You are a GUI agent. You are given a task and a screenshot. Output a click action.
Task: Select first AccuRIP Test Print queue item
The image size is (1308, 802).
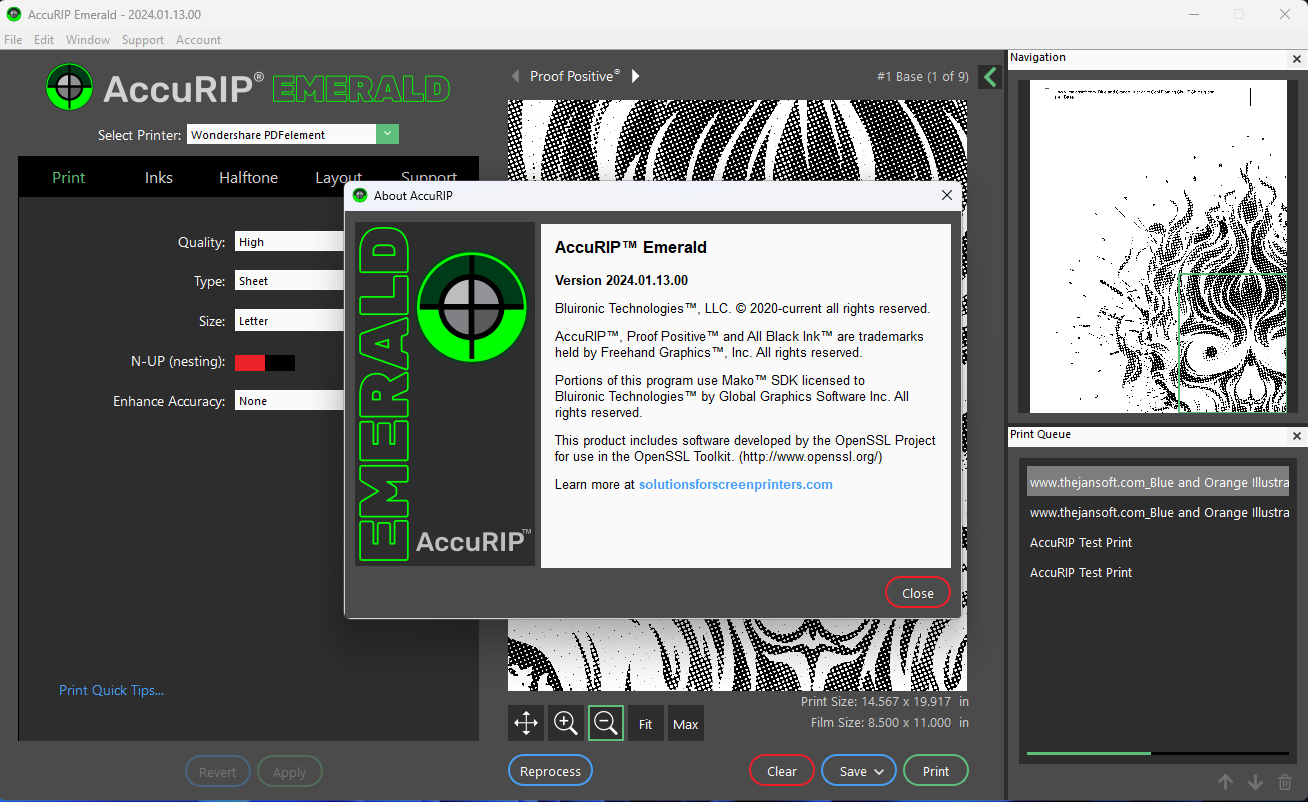pyautogui.click(x=1158, y=542)
